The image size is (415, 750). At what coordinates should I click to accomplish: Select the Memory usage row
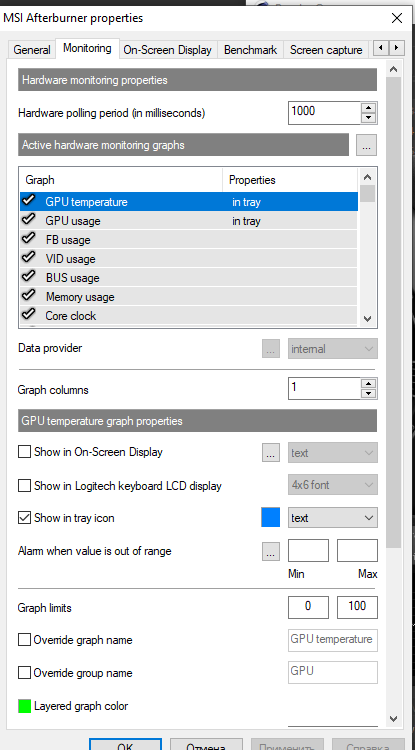[189, 297]
